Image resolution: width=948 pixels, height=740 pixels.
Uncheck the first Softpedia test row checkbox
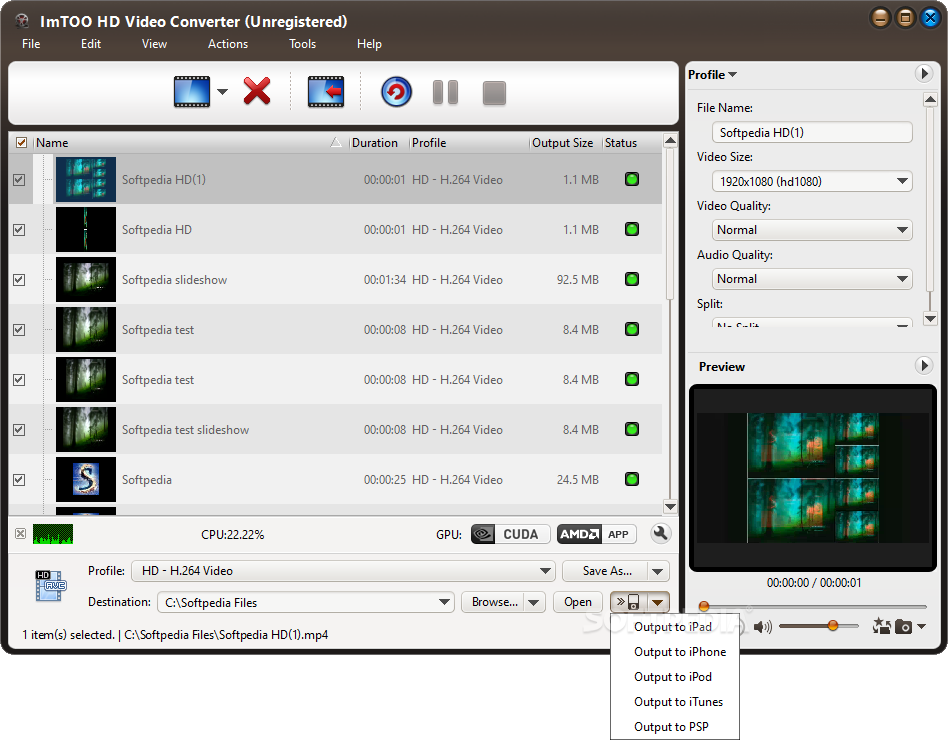click(19, 329)
